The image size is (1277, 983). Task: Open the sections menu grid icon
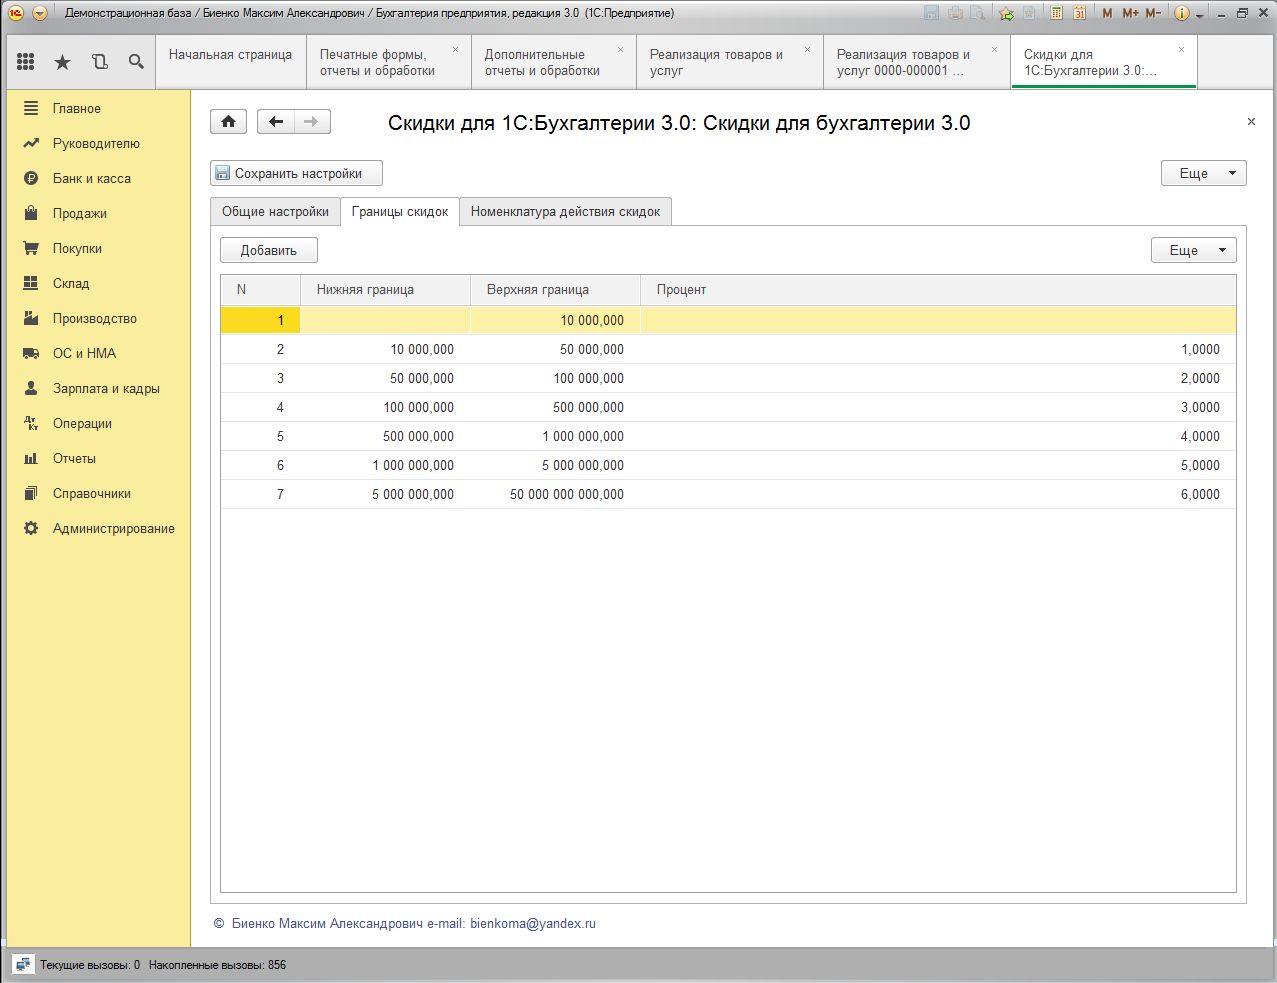tap(26, 62)
